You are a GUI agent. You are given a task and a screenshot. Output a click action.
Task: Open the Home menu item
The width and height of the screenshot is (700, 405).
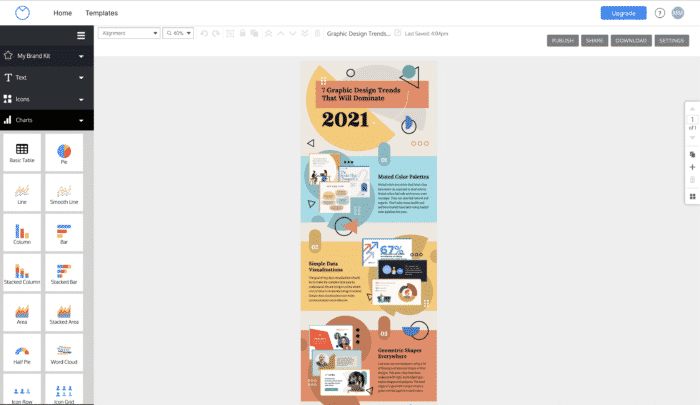point(62,13)
